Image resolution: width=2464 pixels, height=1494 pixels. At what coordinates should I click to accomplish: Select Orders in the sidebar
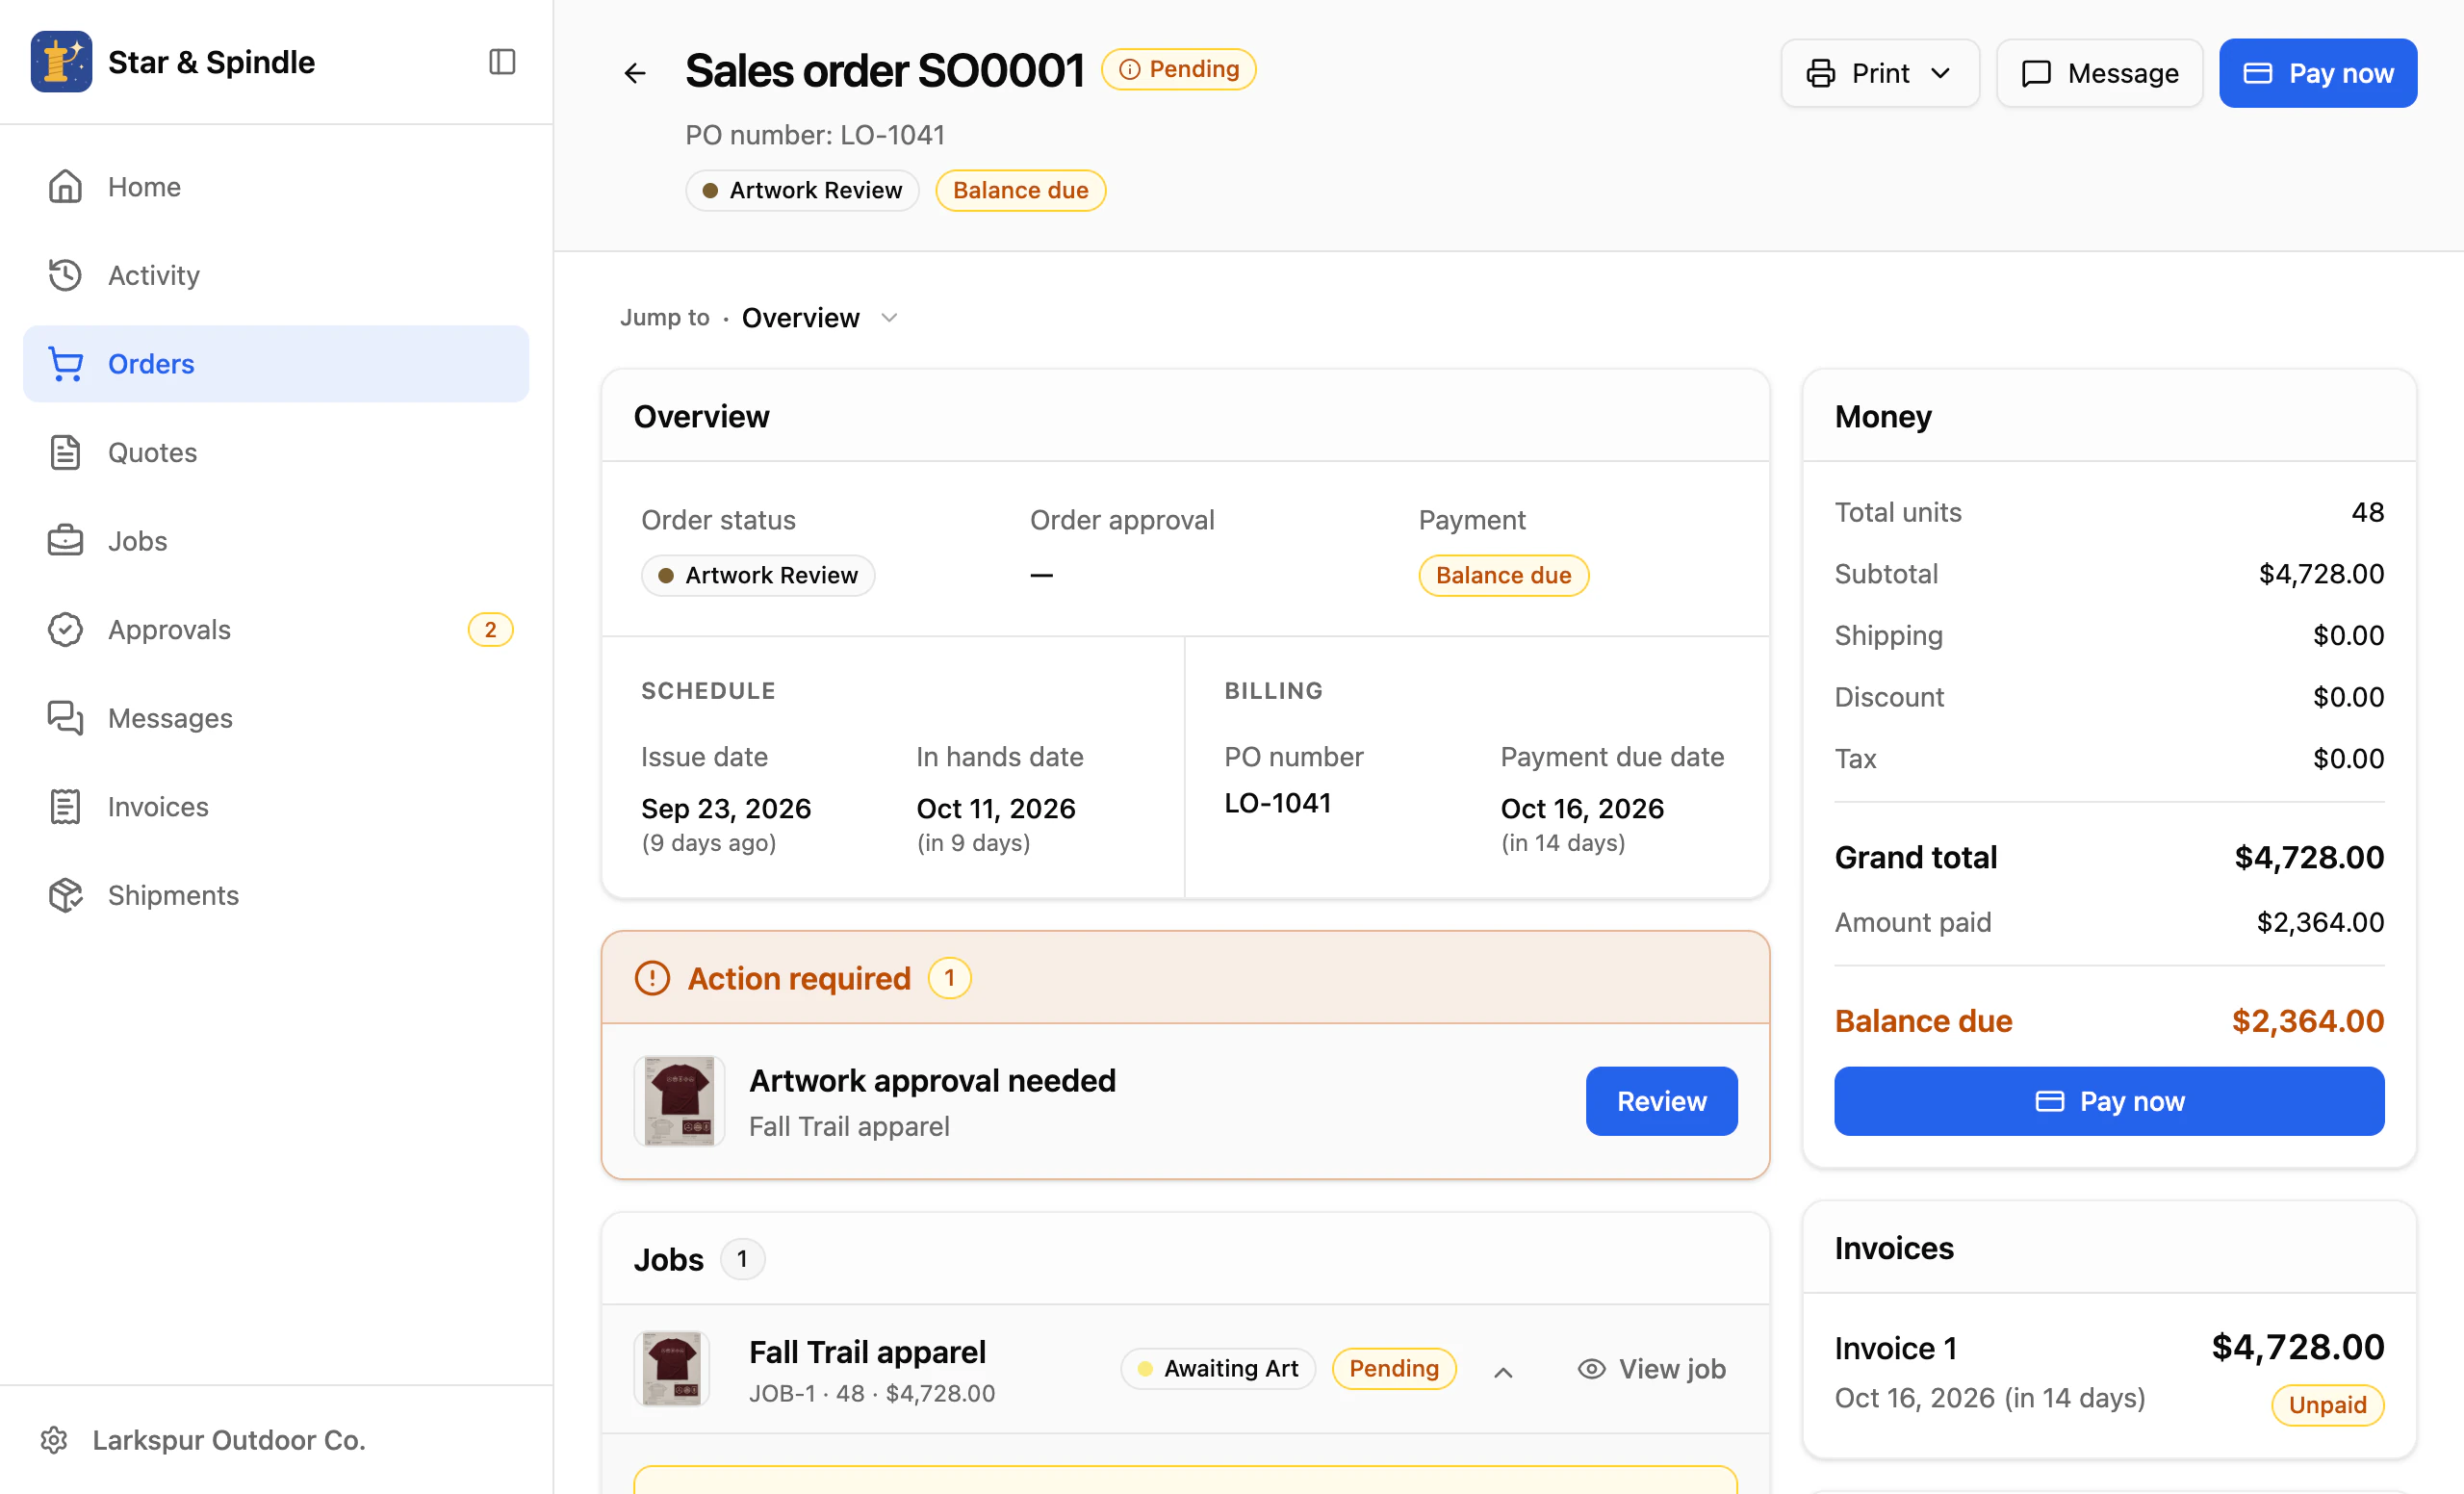[x=276, y=364]
